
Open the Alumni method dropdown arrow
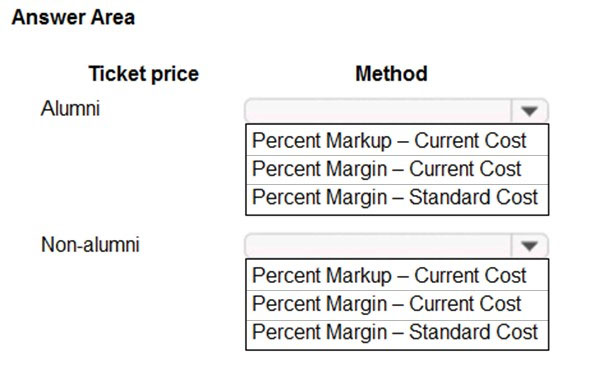click(x=529, y=111)
